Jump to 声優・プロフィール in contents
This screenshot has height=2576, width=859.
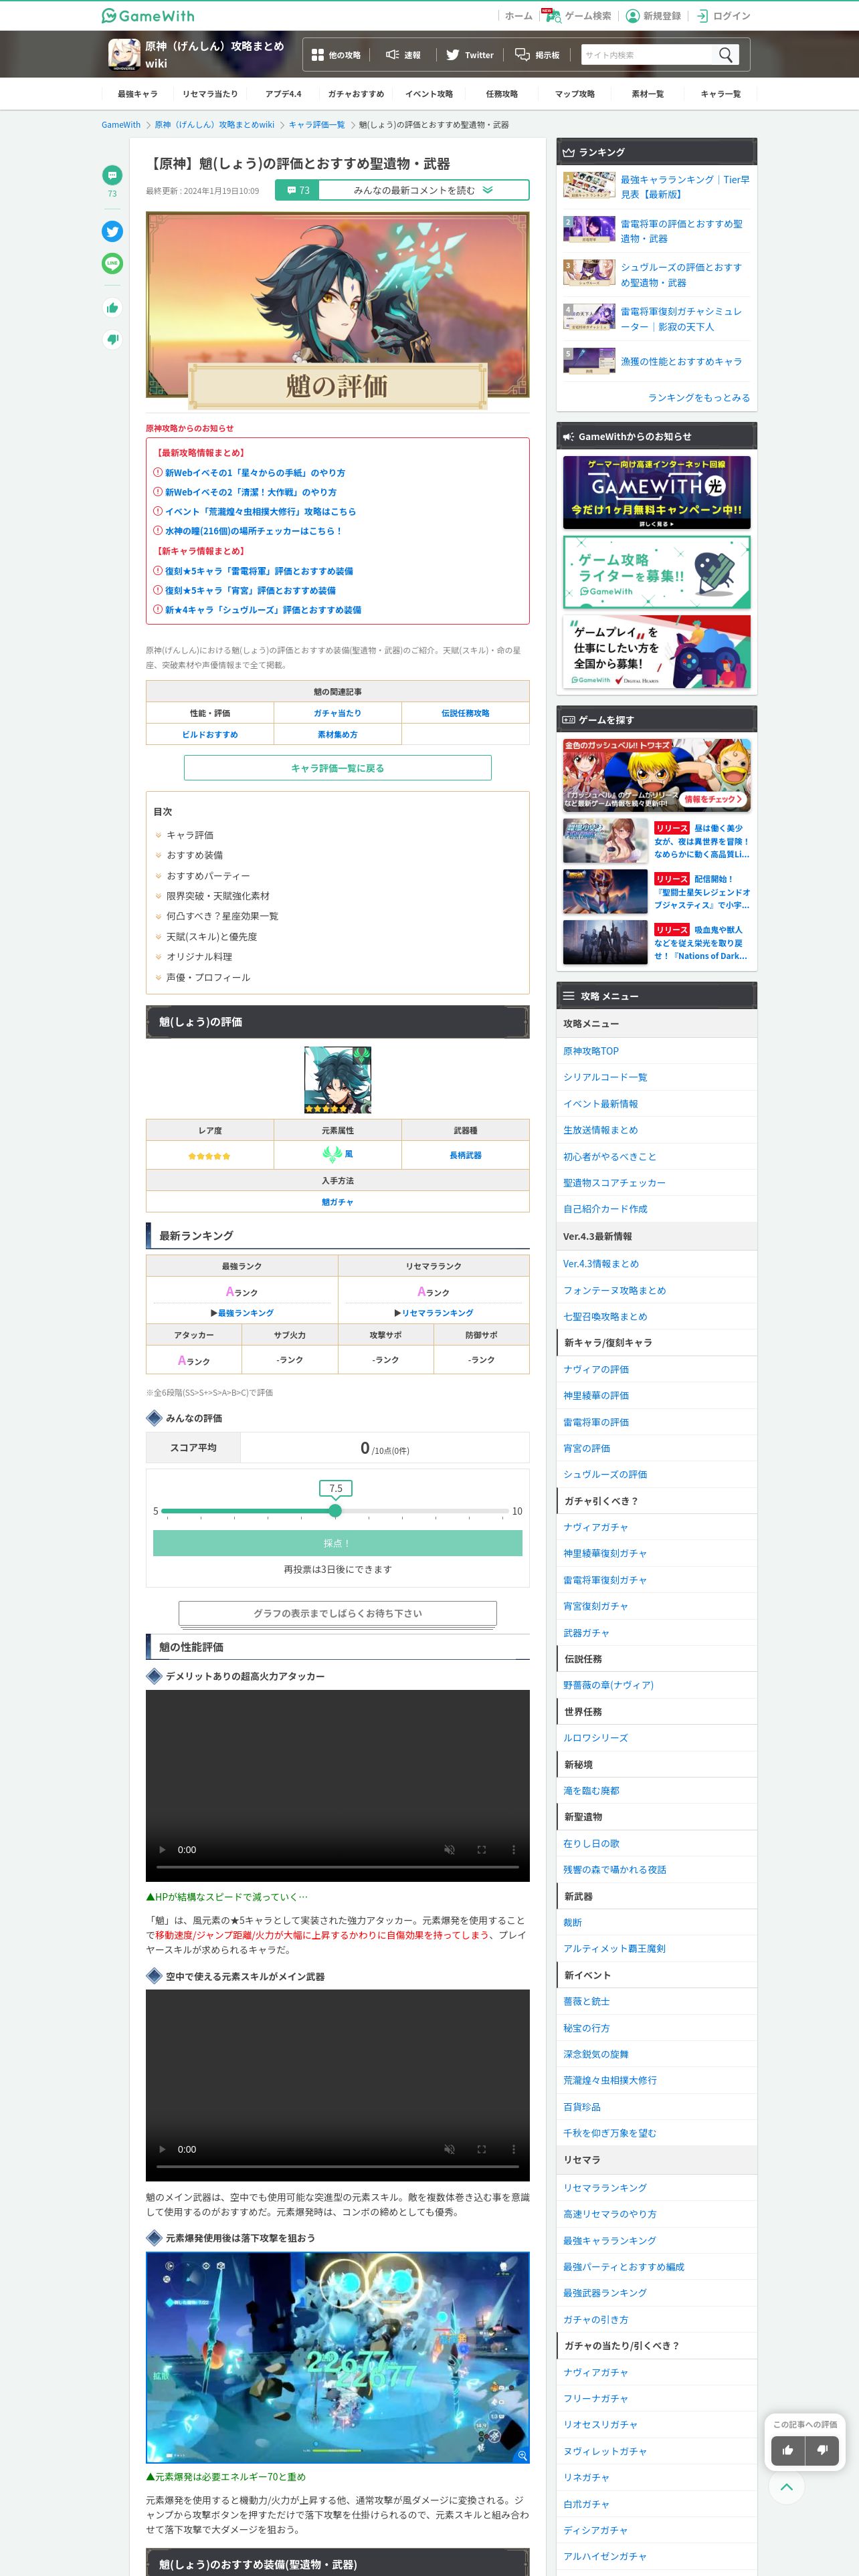tap(208, 977)
